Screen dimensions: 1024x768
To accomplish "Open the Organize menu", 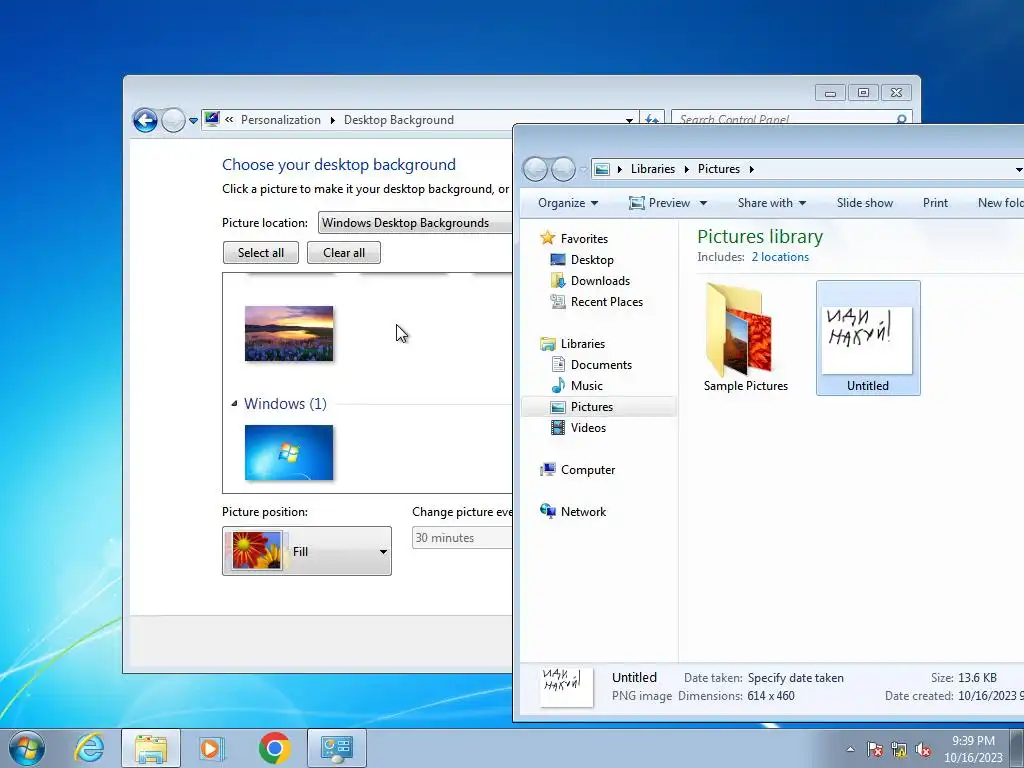I will [568, 203].
